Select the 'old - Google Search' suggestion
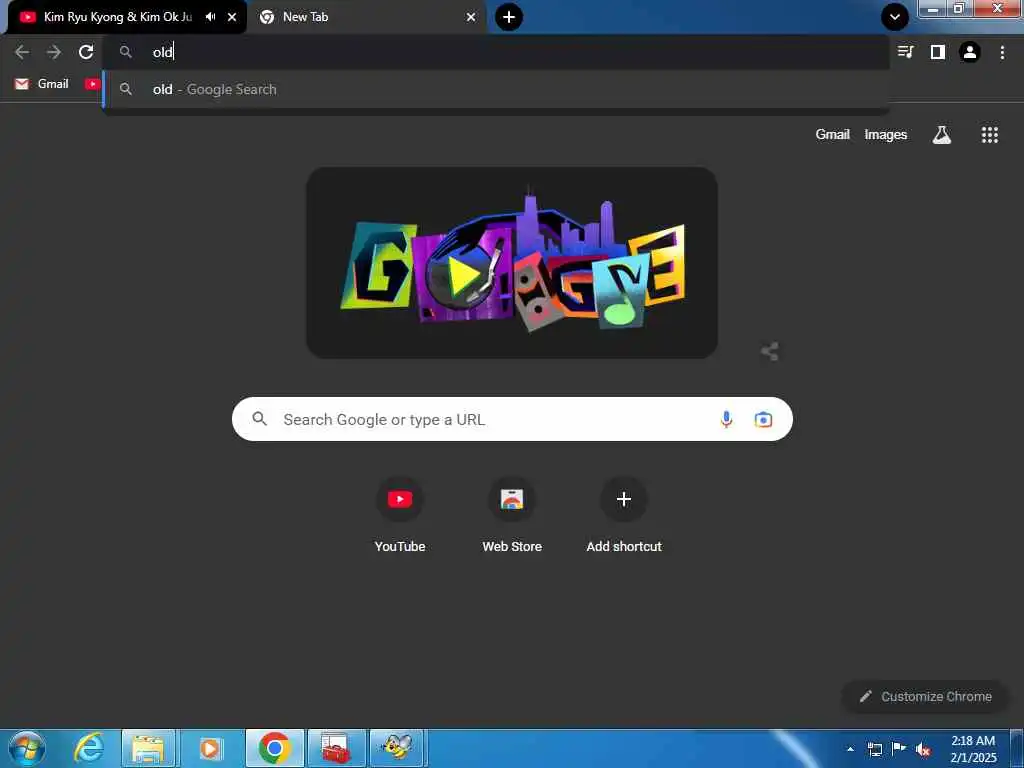This screenshot has height=768, width=1024. [x=496, y=89]
